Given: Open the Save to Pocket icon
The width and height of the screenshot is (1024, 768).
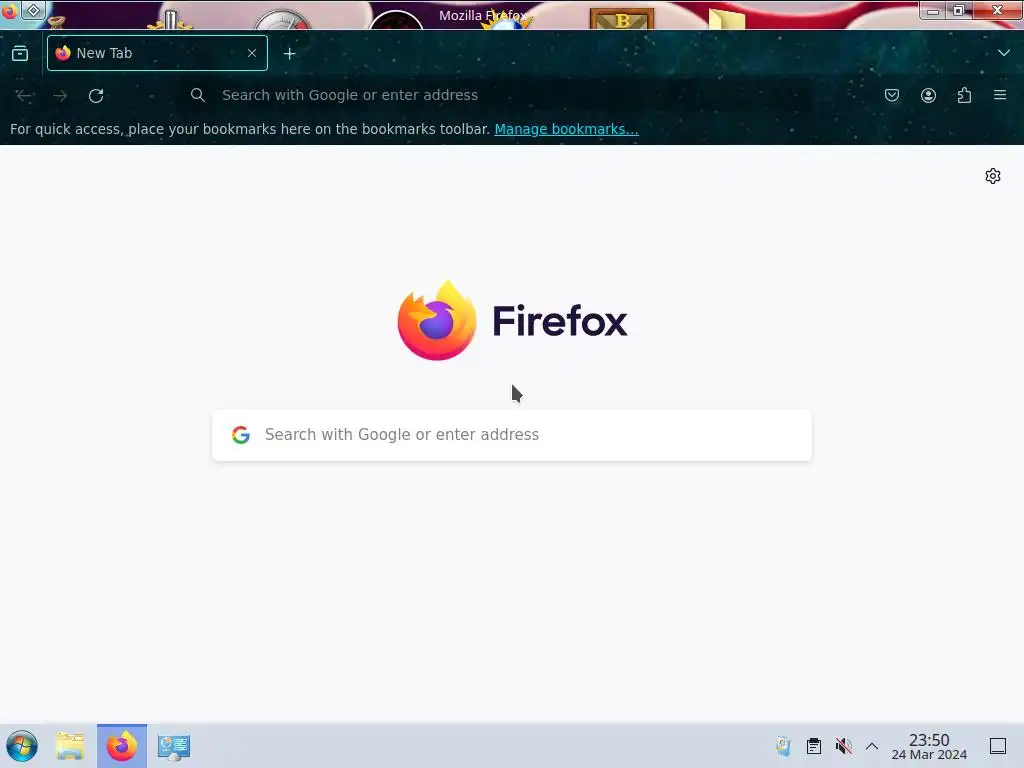Looking at the screenshot, I should pos(892,95).
